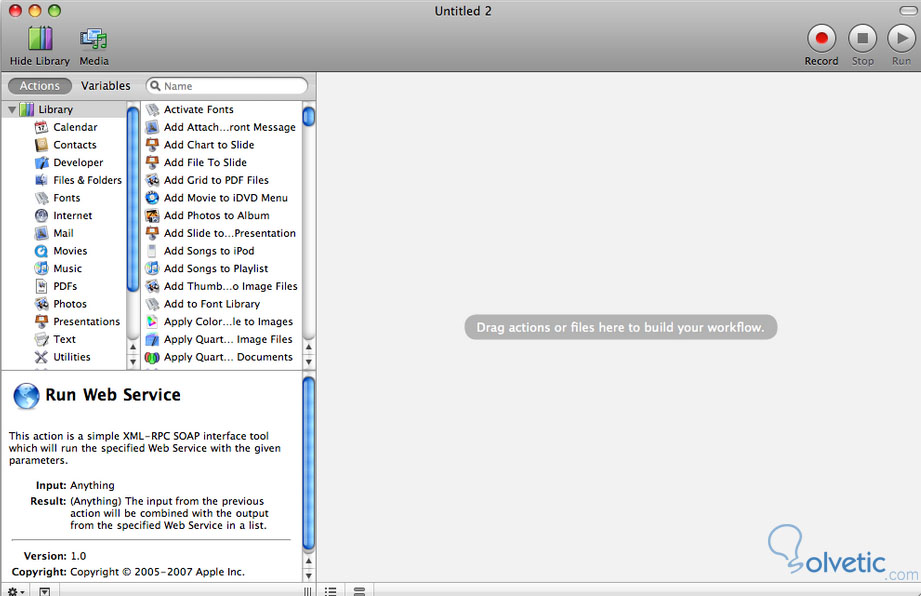Start recording with the Record button
This screenshot has height=596, width=921.
pos(821,39)
